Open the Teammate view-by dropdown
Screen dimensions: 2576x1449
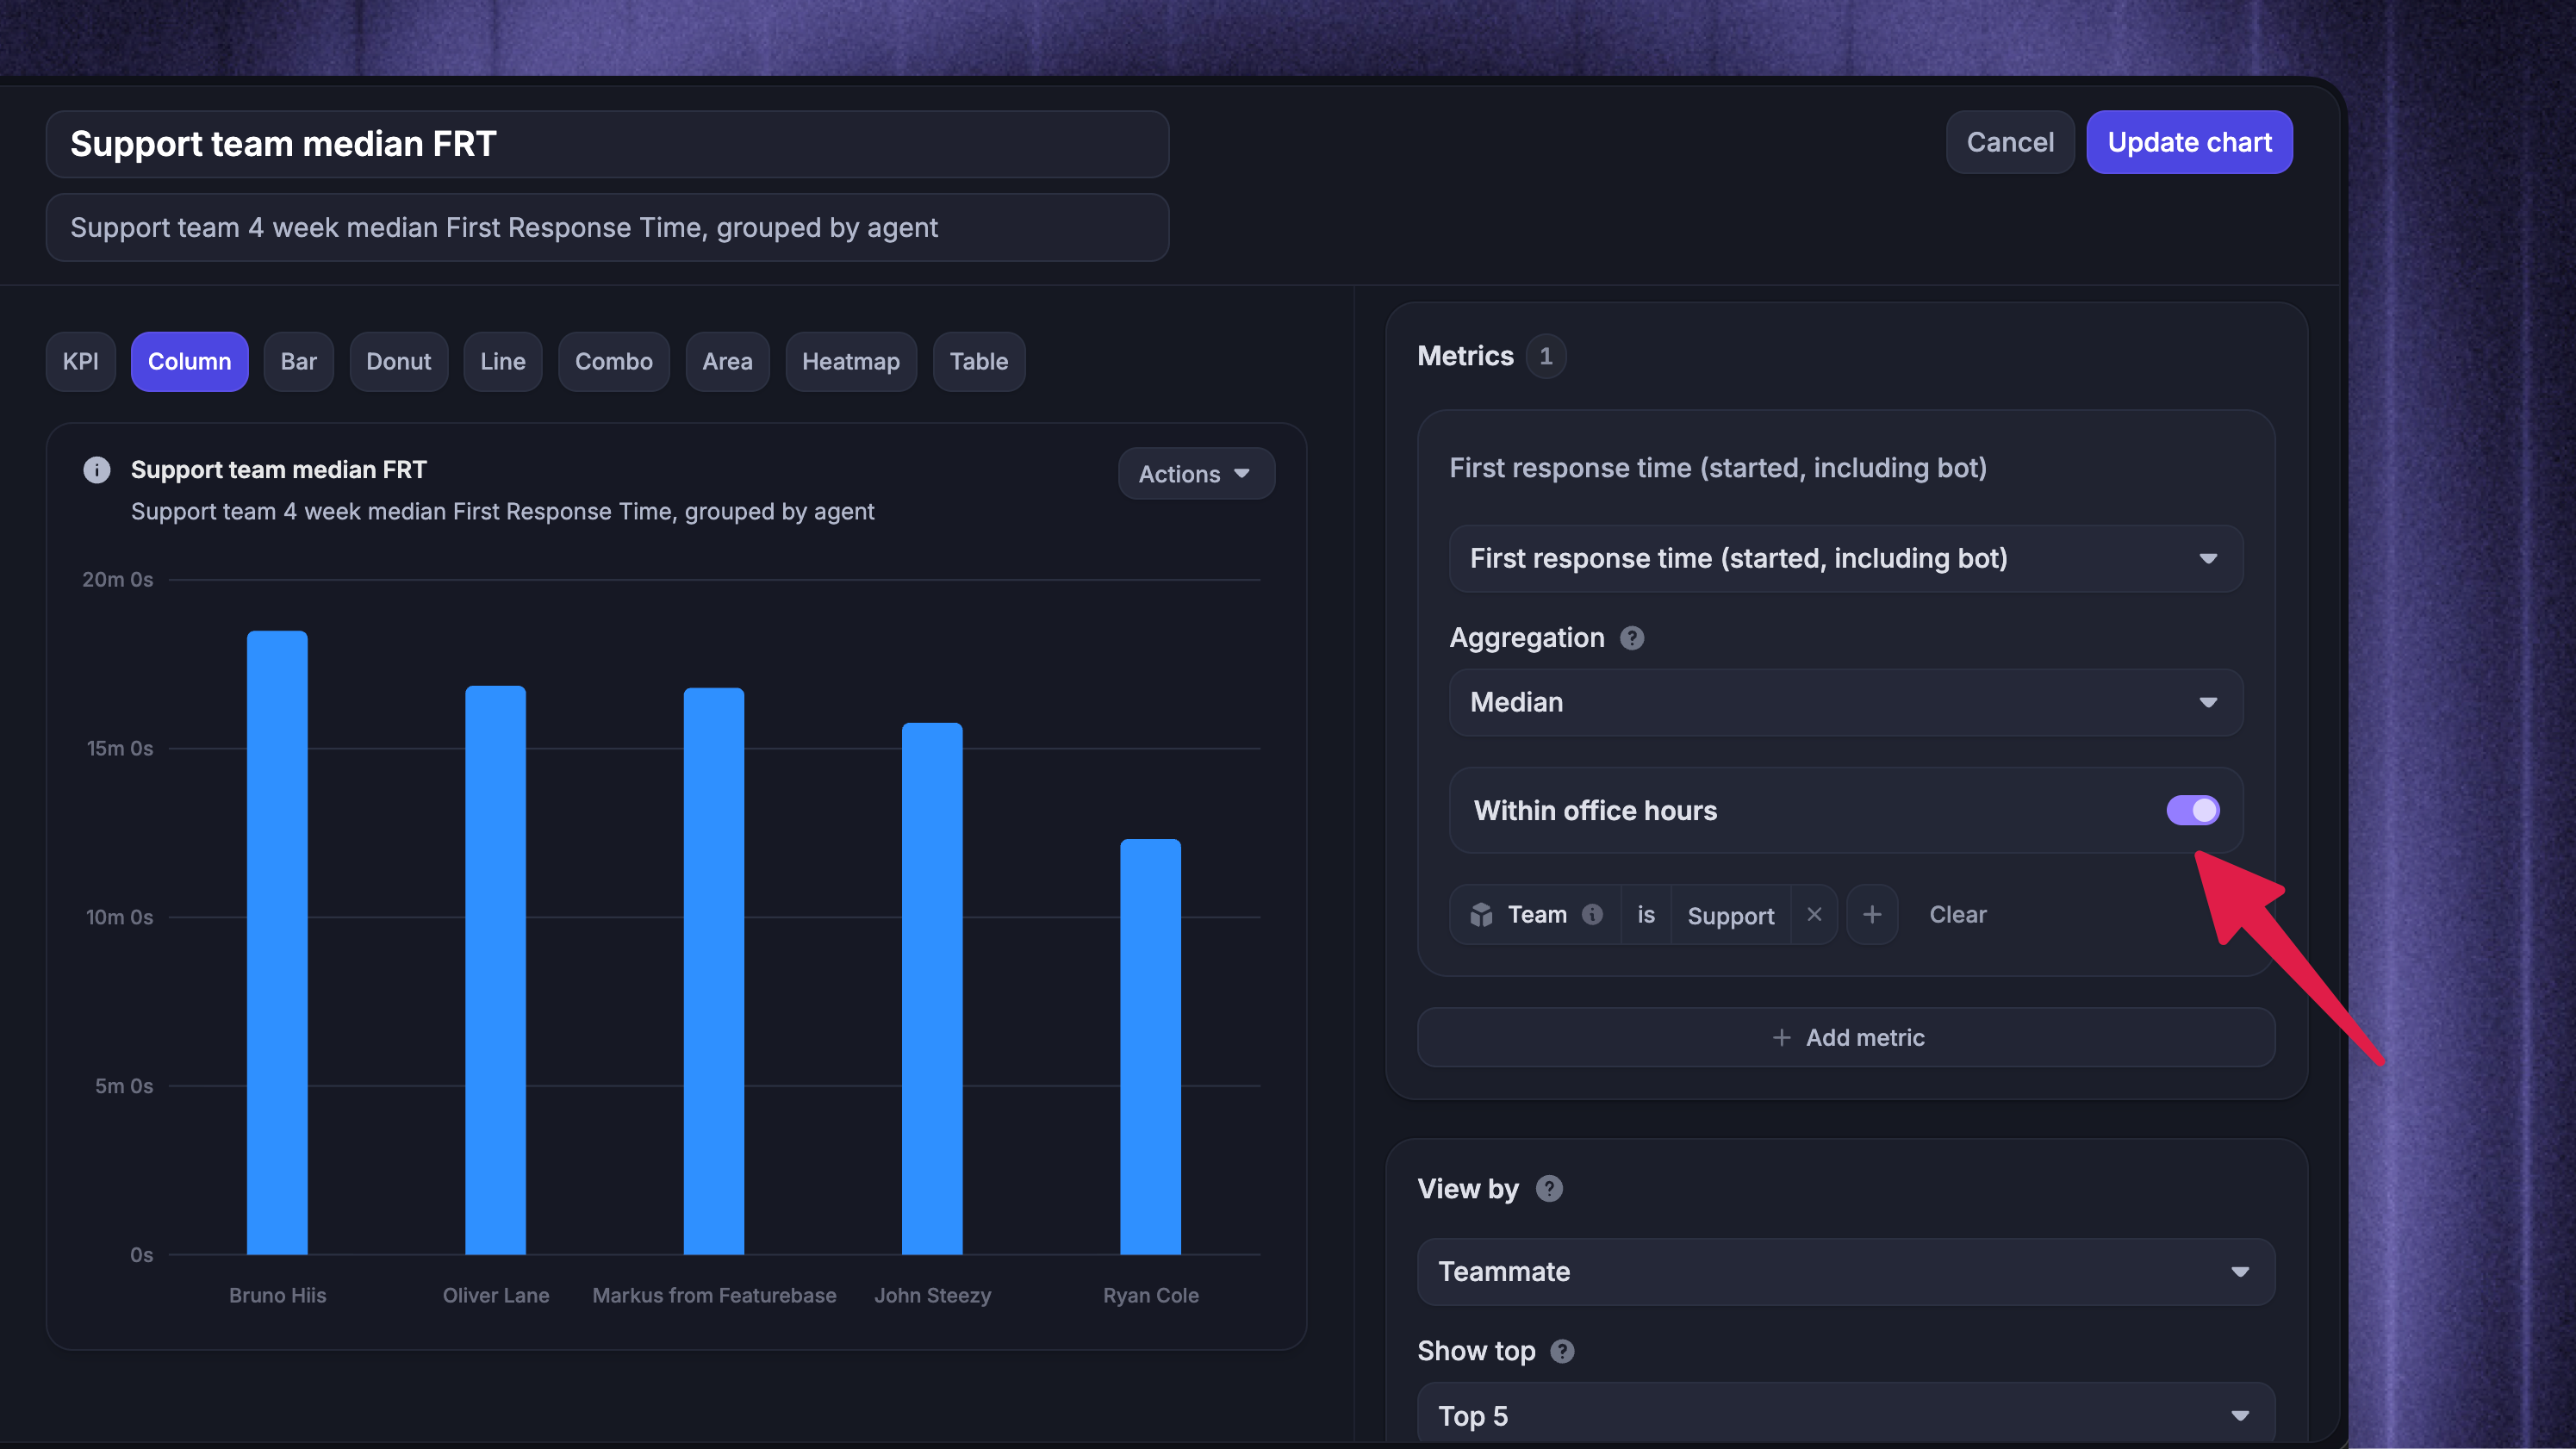[1846, 1272]
